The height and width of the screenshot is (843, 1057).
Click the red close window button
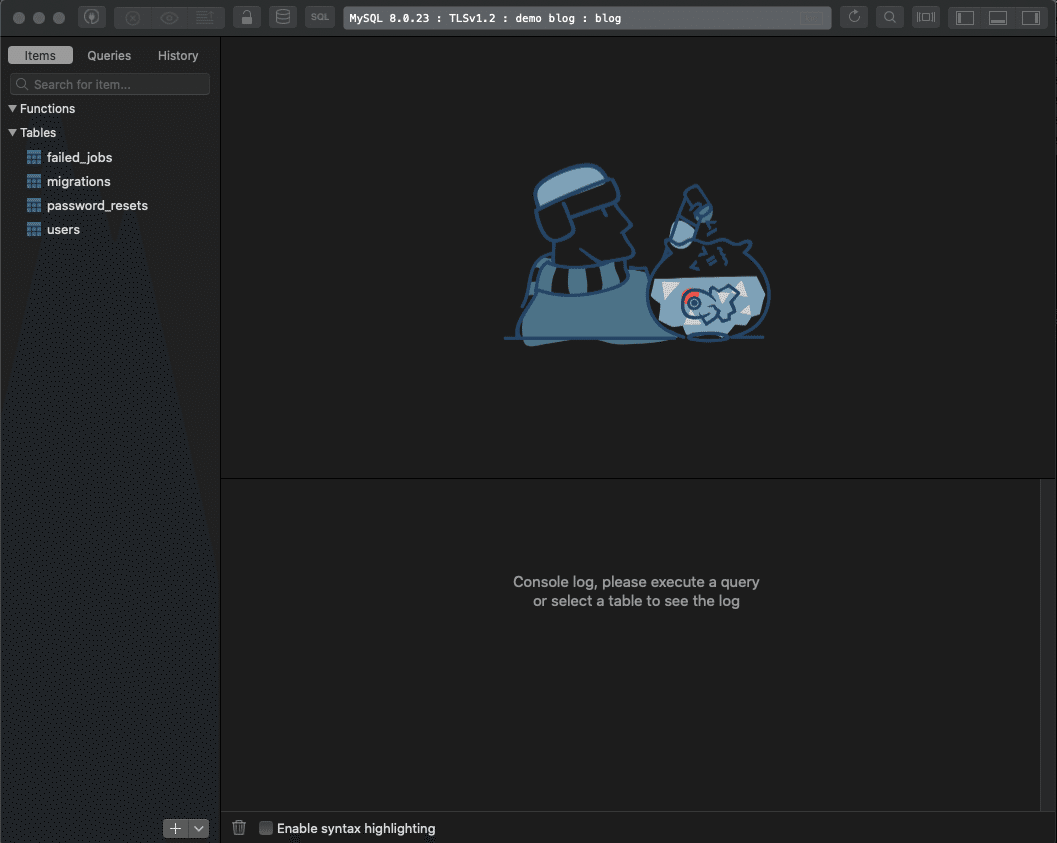point(19,18)
